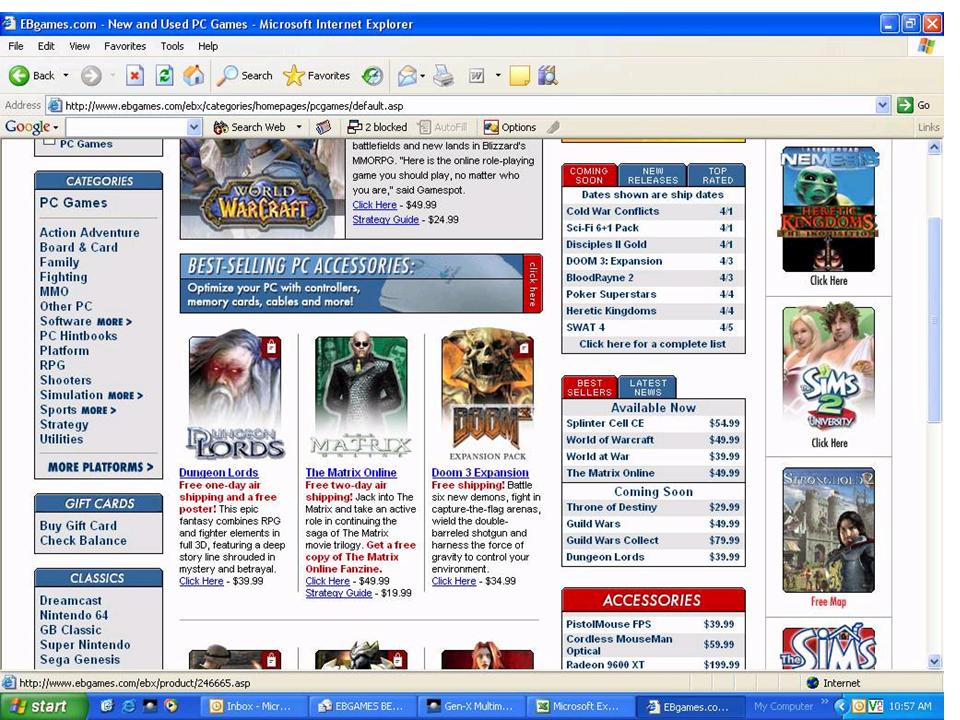
Task: Click the Edit with Word icon
Action: [x=476, y=75]
